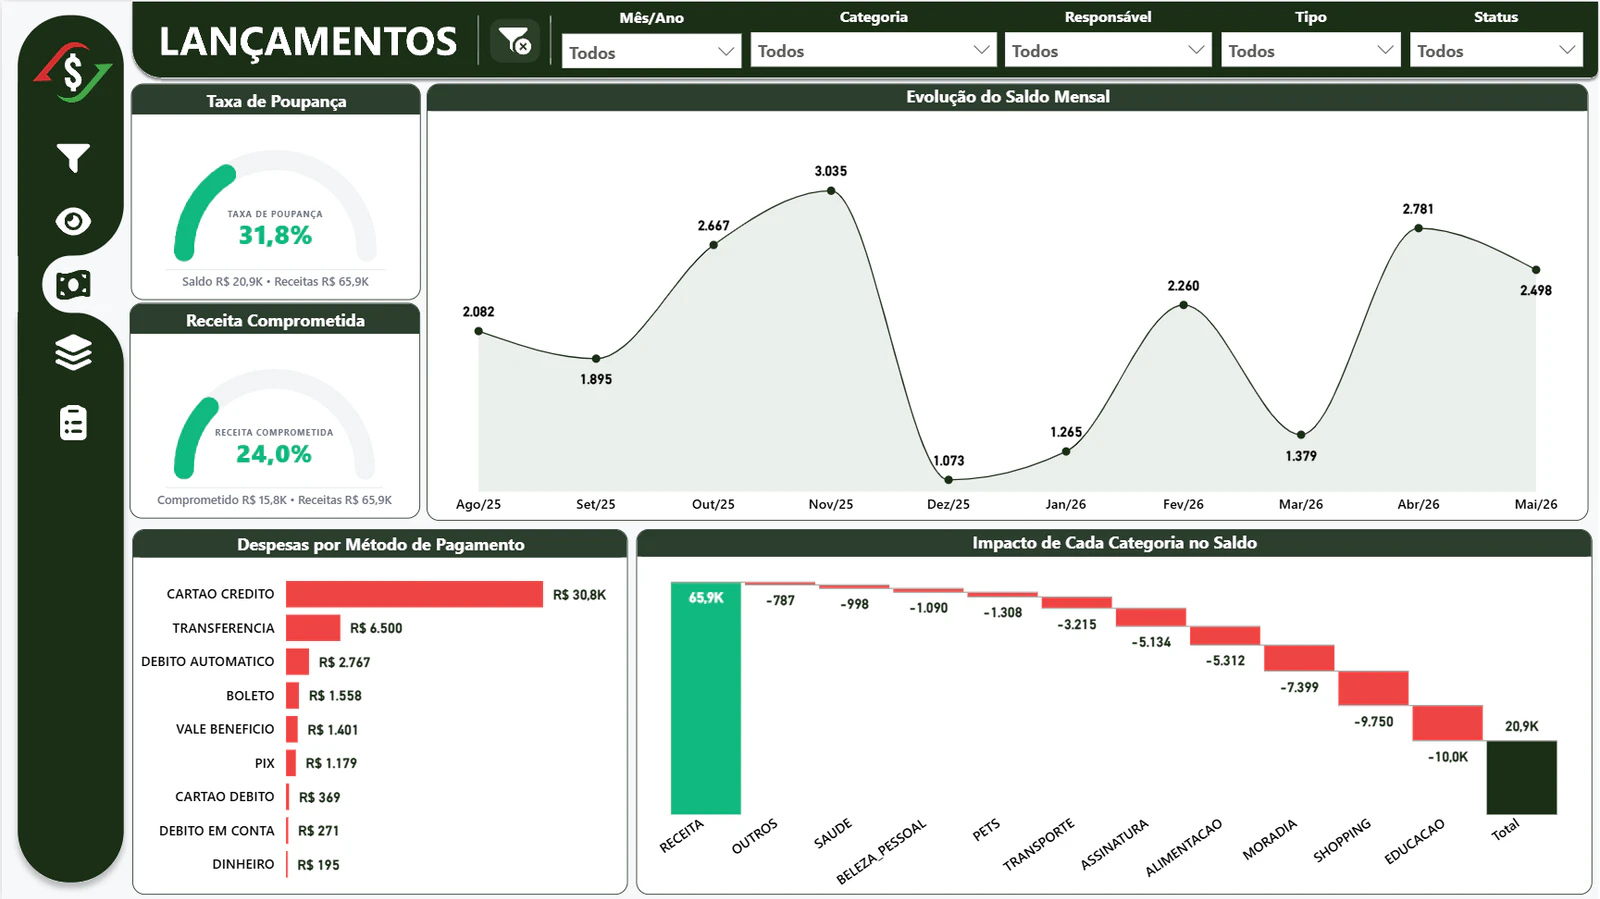
Task: Click the Mai/26 axis label
Action: pyautogui.click(x=1536, y=504)
